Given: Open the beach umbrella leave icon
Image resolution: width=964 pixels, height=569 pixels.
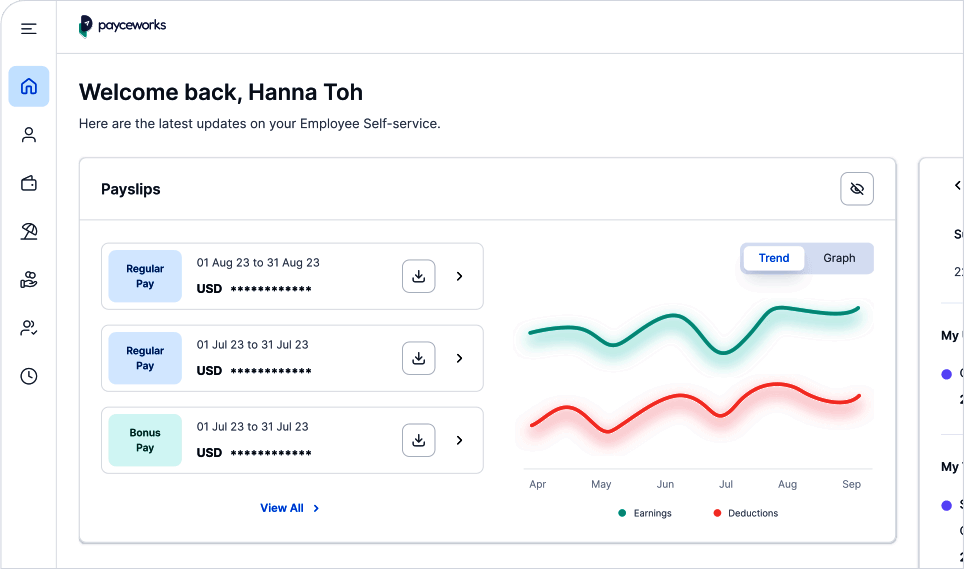Looking at the screenshot, I should click(x=29, y=232).
